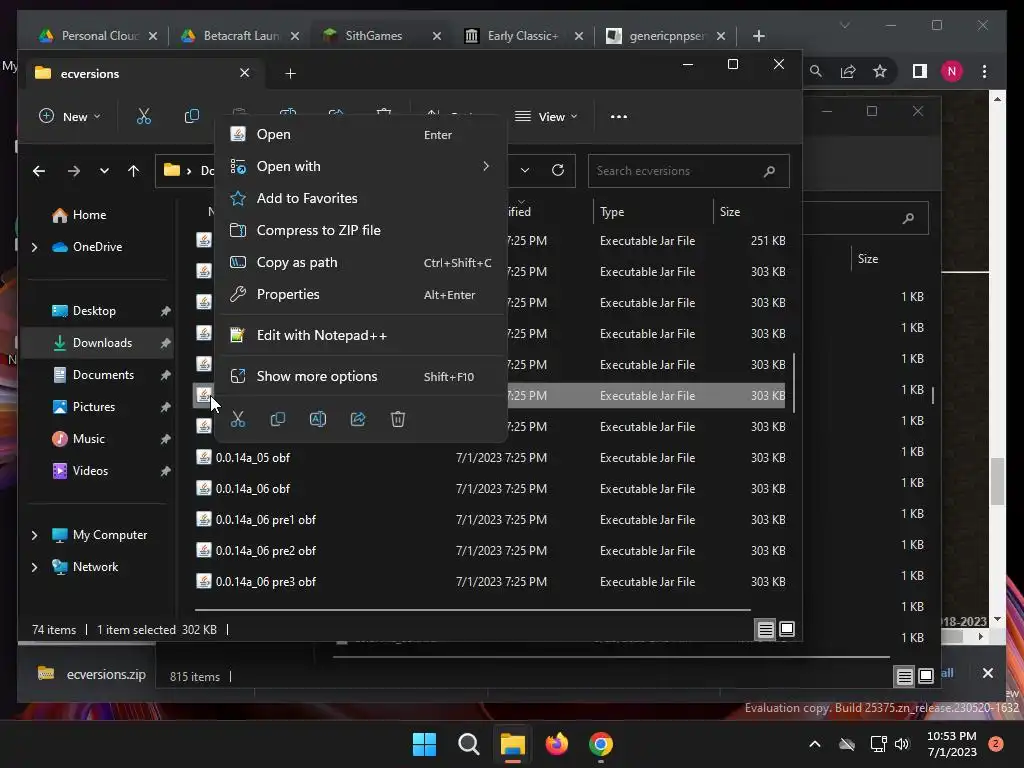Expand Network tree node

[35, 567]
